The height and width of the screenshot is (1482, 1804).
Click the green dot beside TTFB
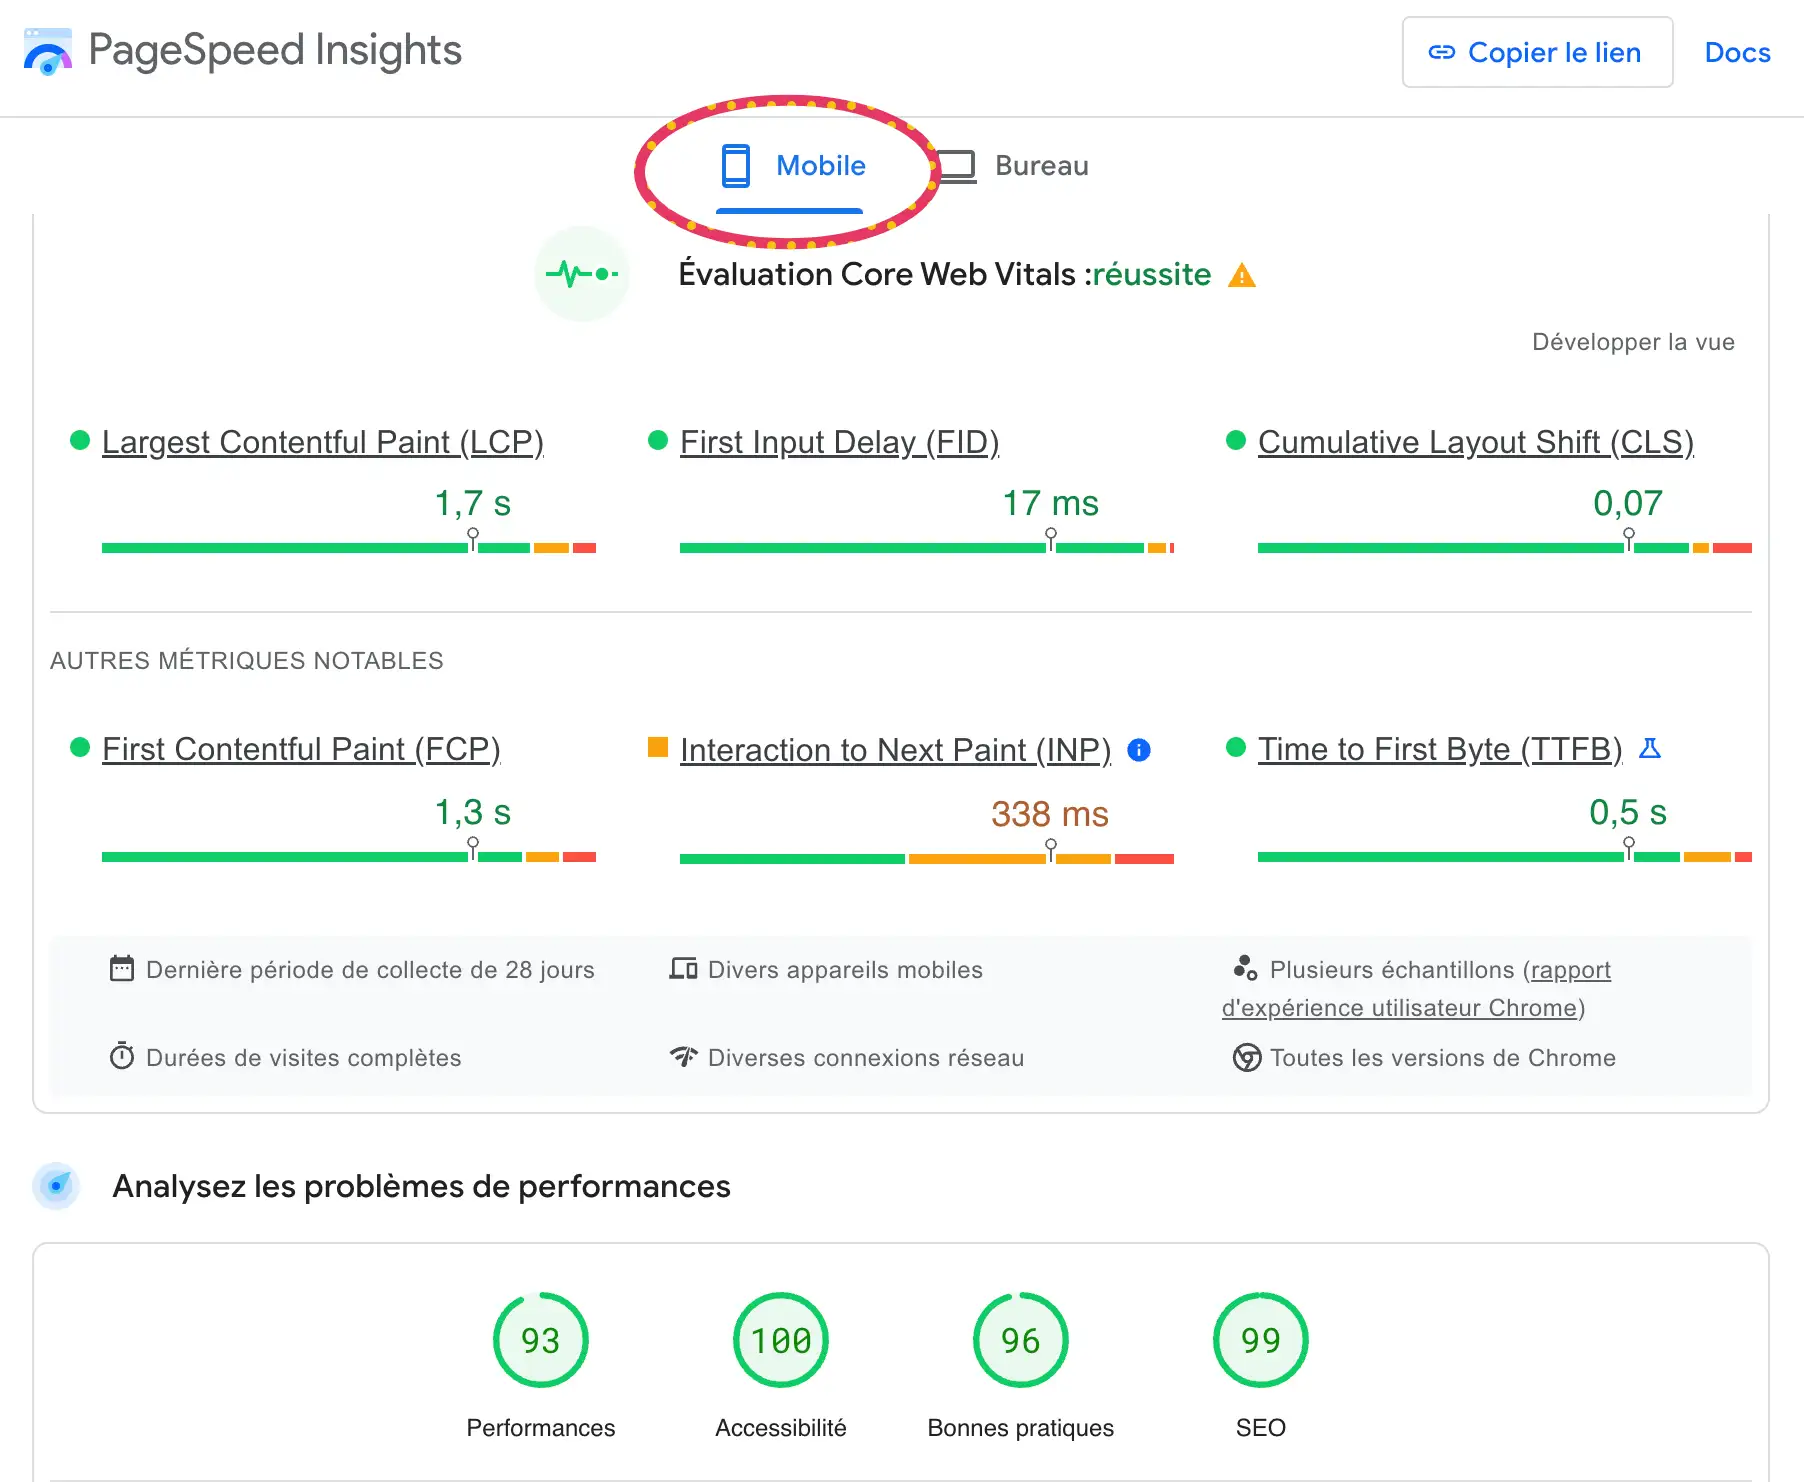point(1236,747)
